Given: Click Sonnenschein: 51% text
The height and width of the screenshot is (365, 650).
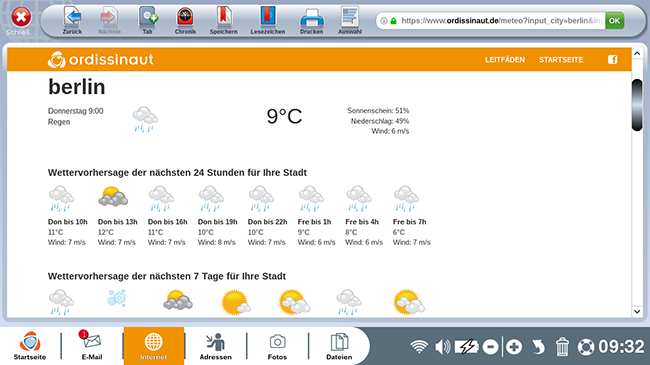Looking at the screenshot, I should [x=378, y=111].
